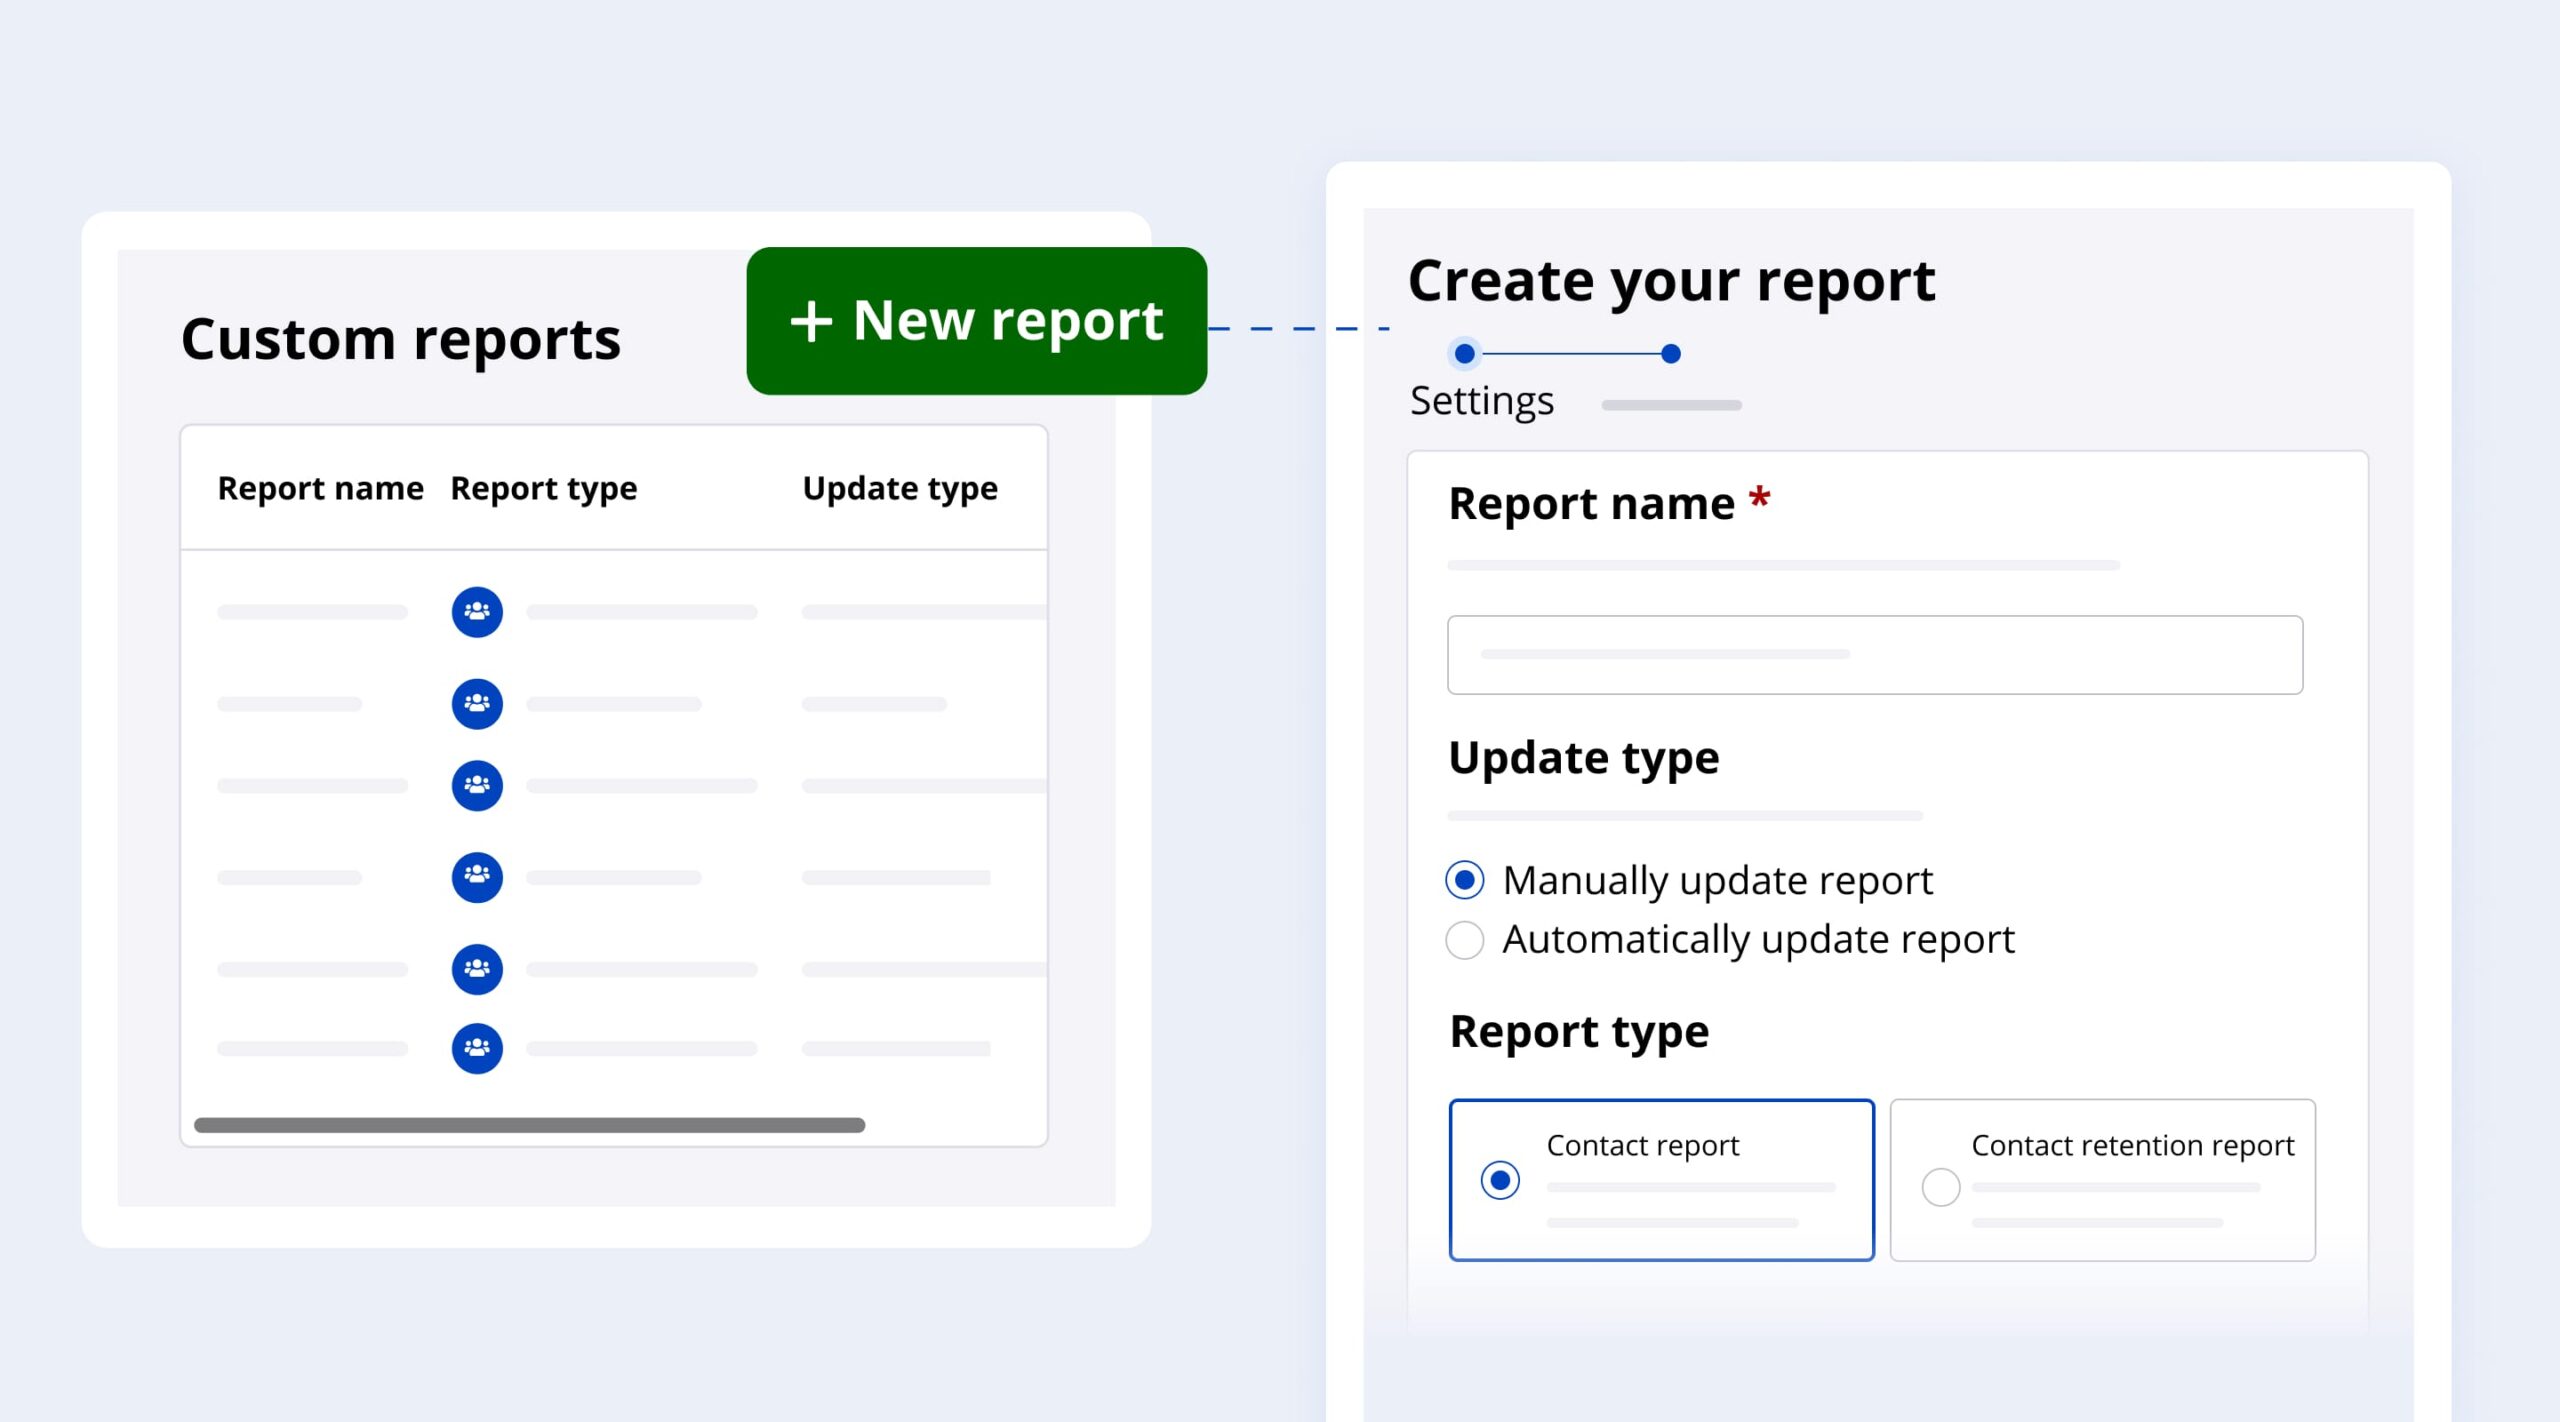Focus the Report name text input field
This screenshot has height=1422, width=2560.
pos(1874,655)
